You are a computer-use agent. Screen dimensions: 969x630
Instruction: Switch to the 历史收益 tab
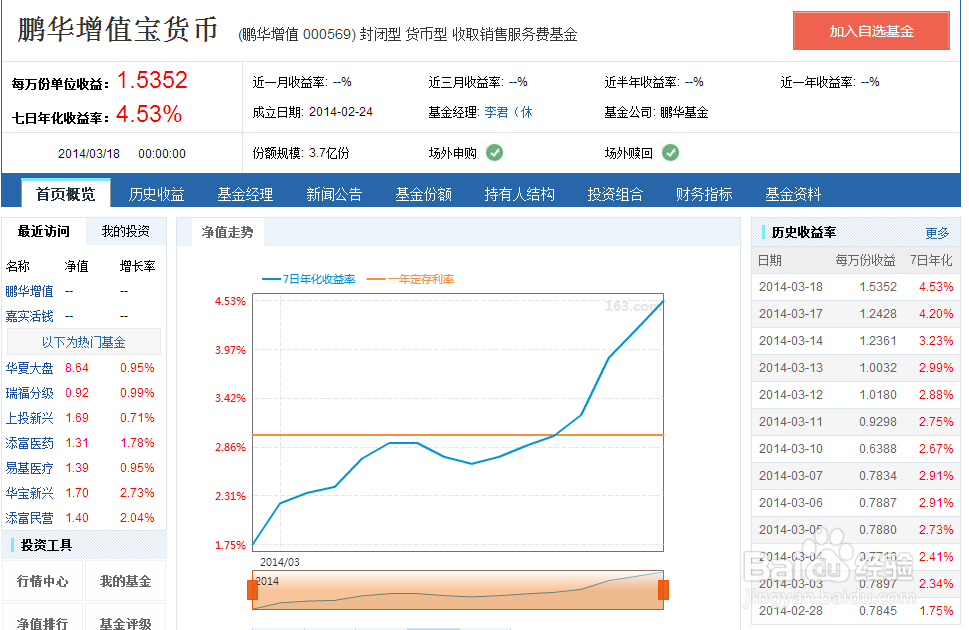coord(155,194)
